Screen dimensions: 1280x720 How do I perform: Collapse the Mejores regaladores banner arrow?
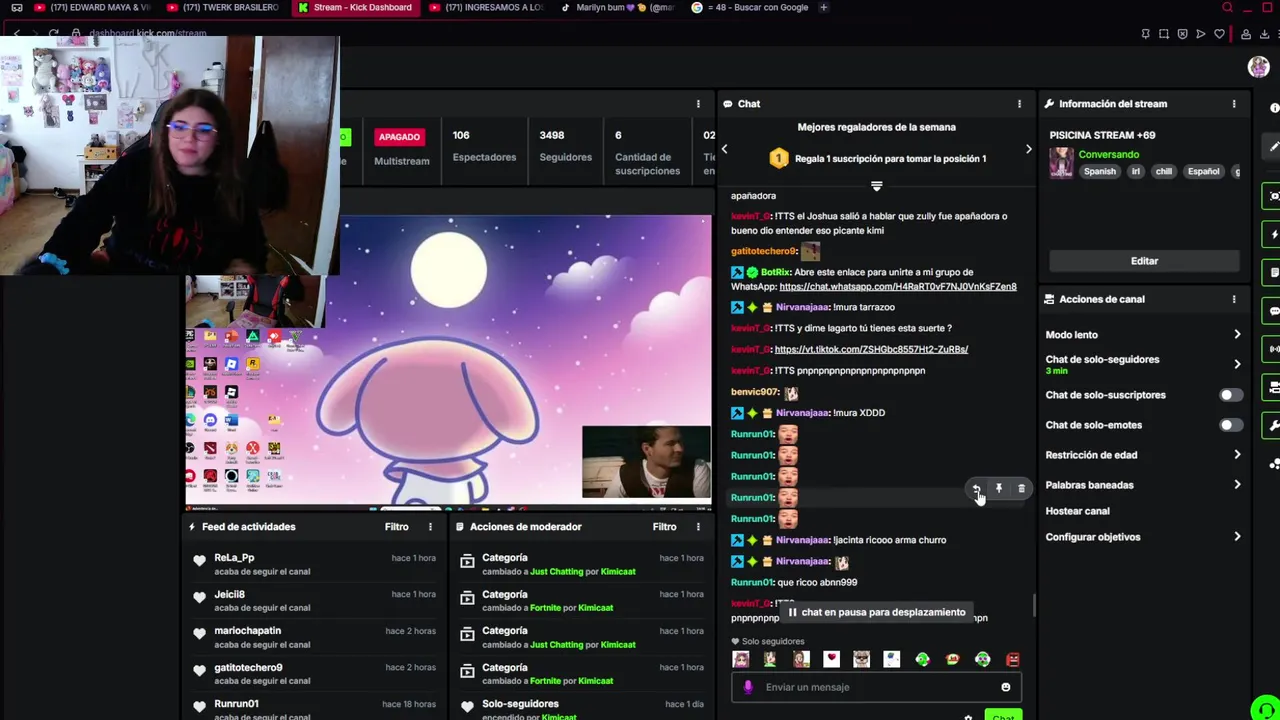click(x=876, y=186)
